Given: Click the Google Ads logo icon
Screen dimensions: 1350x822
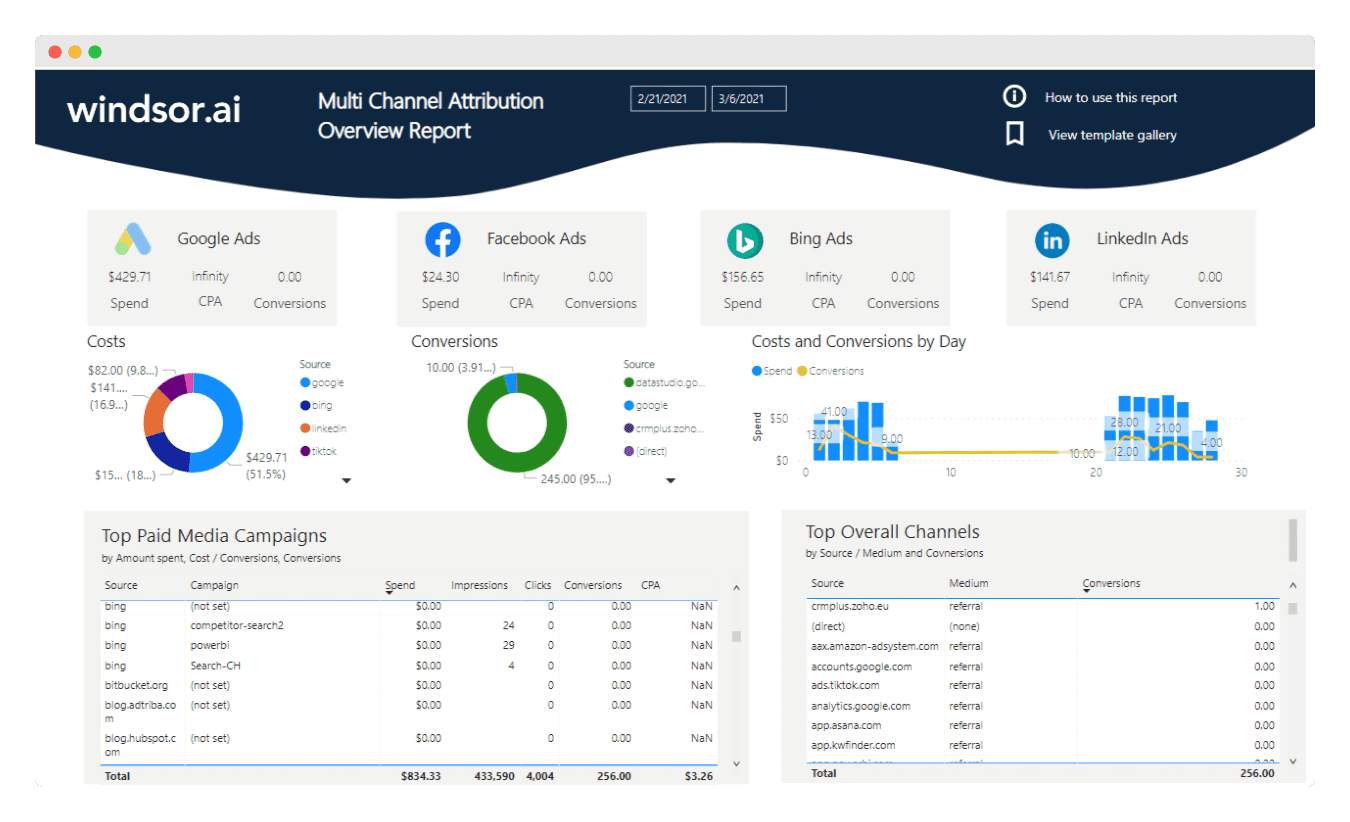Looking at the screenshot, I should [132, 239].
